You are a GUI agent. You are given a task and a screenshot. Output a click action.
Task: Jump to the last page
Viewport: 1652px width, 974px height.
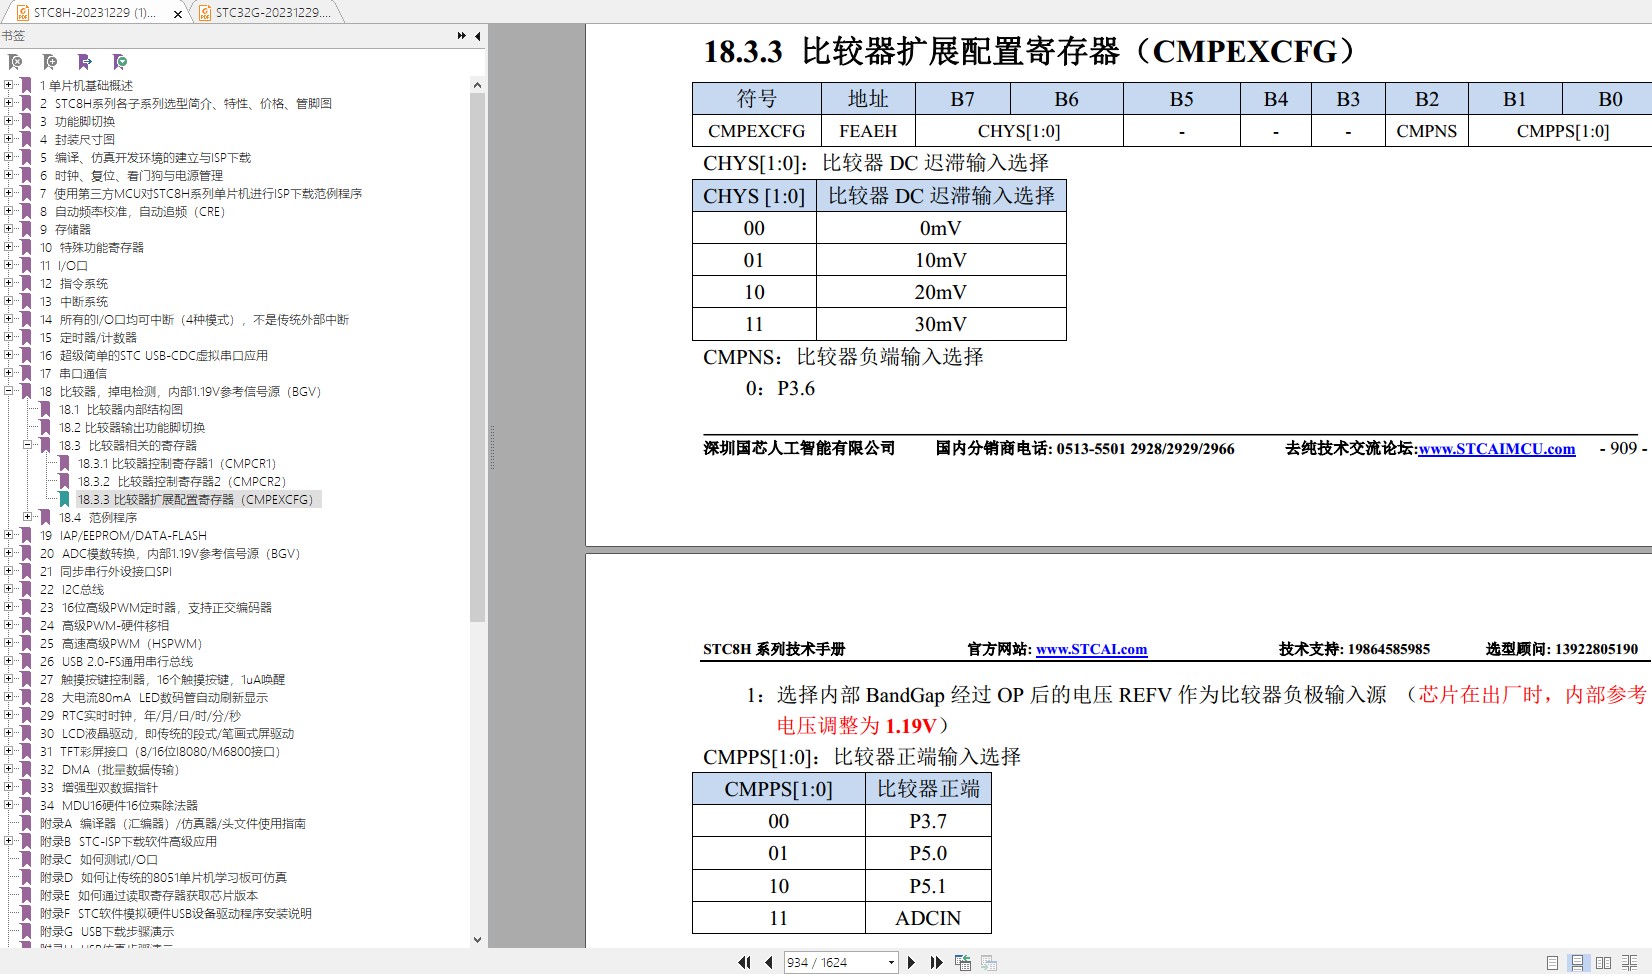[936, 962]
